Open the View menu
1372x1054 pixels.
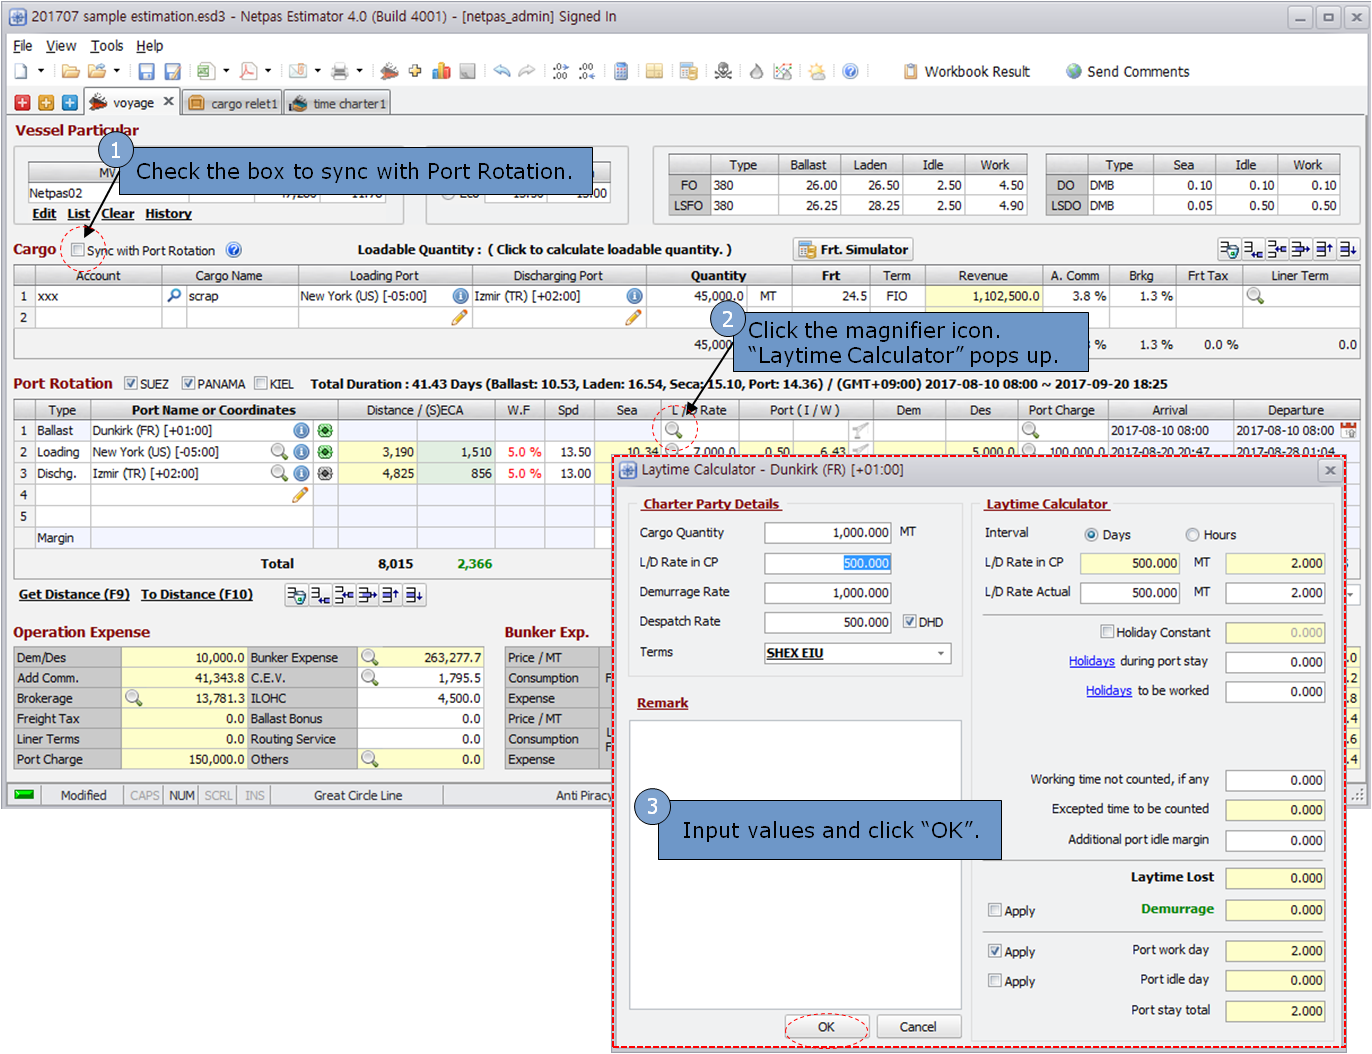pos(61,46)
